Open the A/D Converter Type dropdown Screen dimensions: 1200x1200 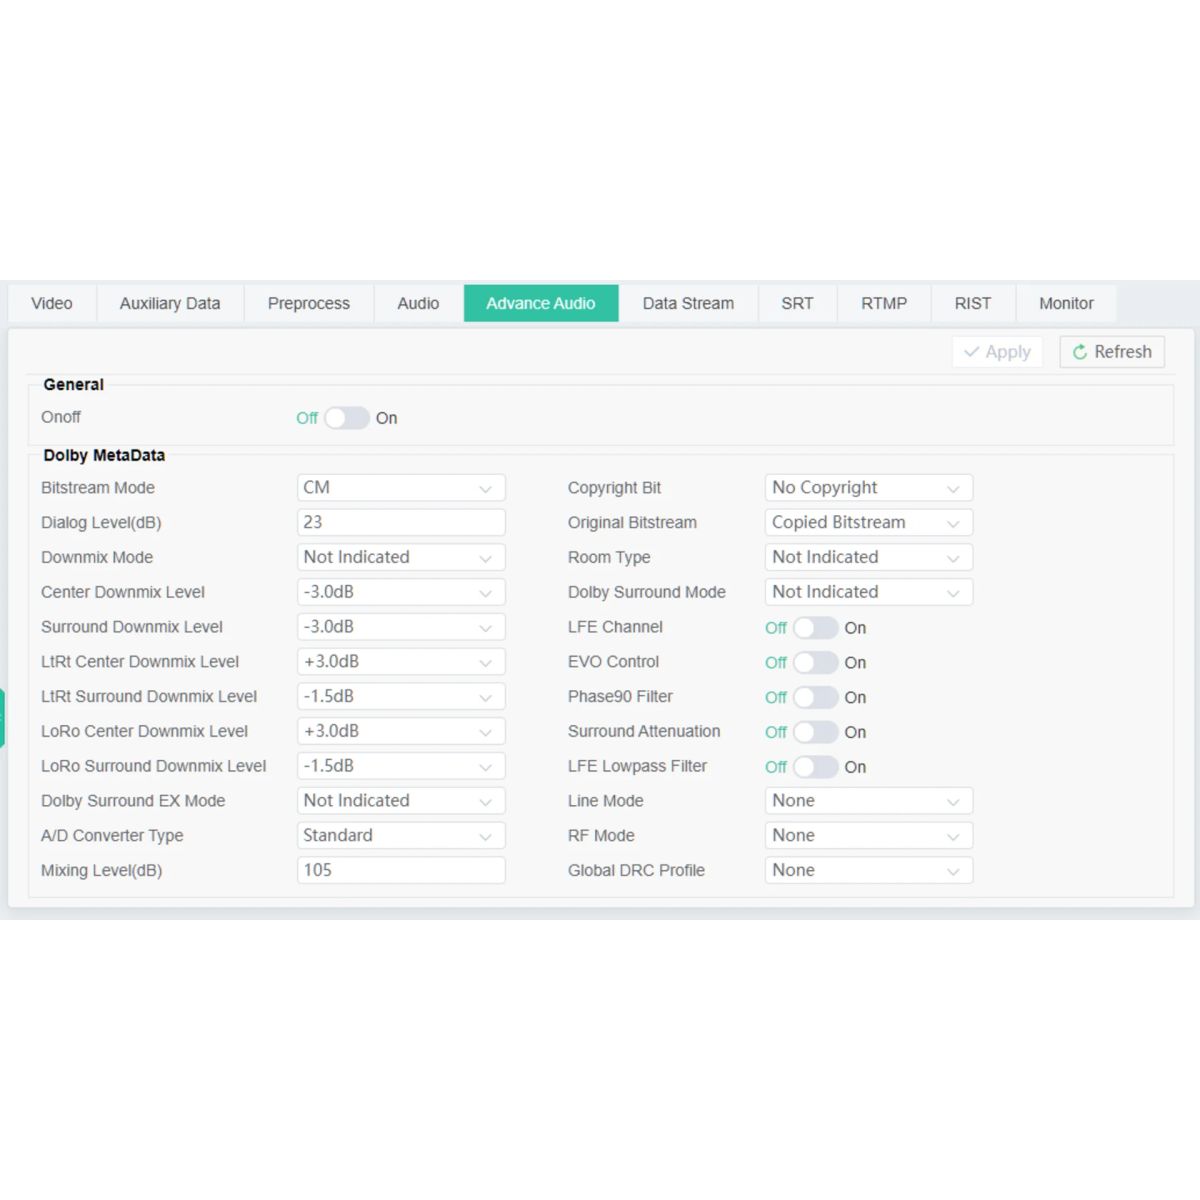[400, 835]
